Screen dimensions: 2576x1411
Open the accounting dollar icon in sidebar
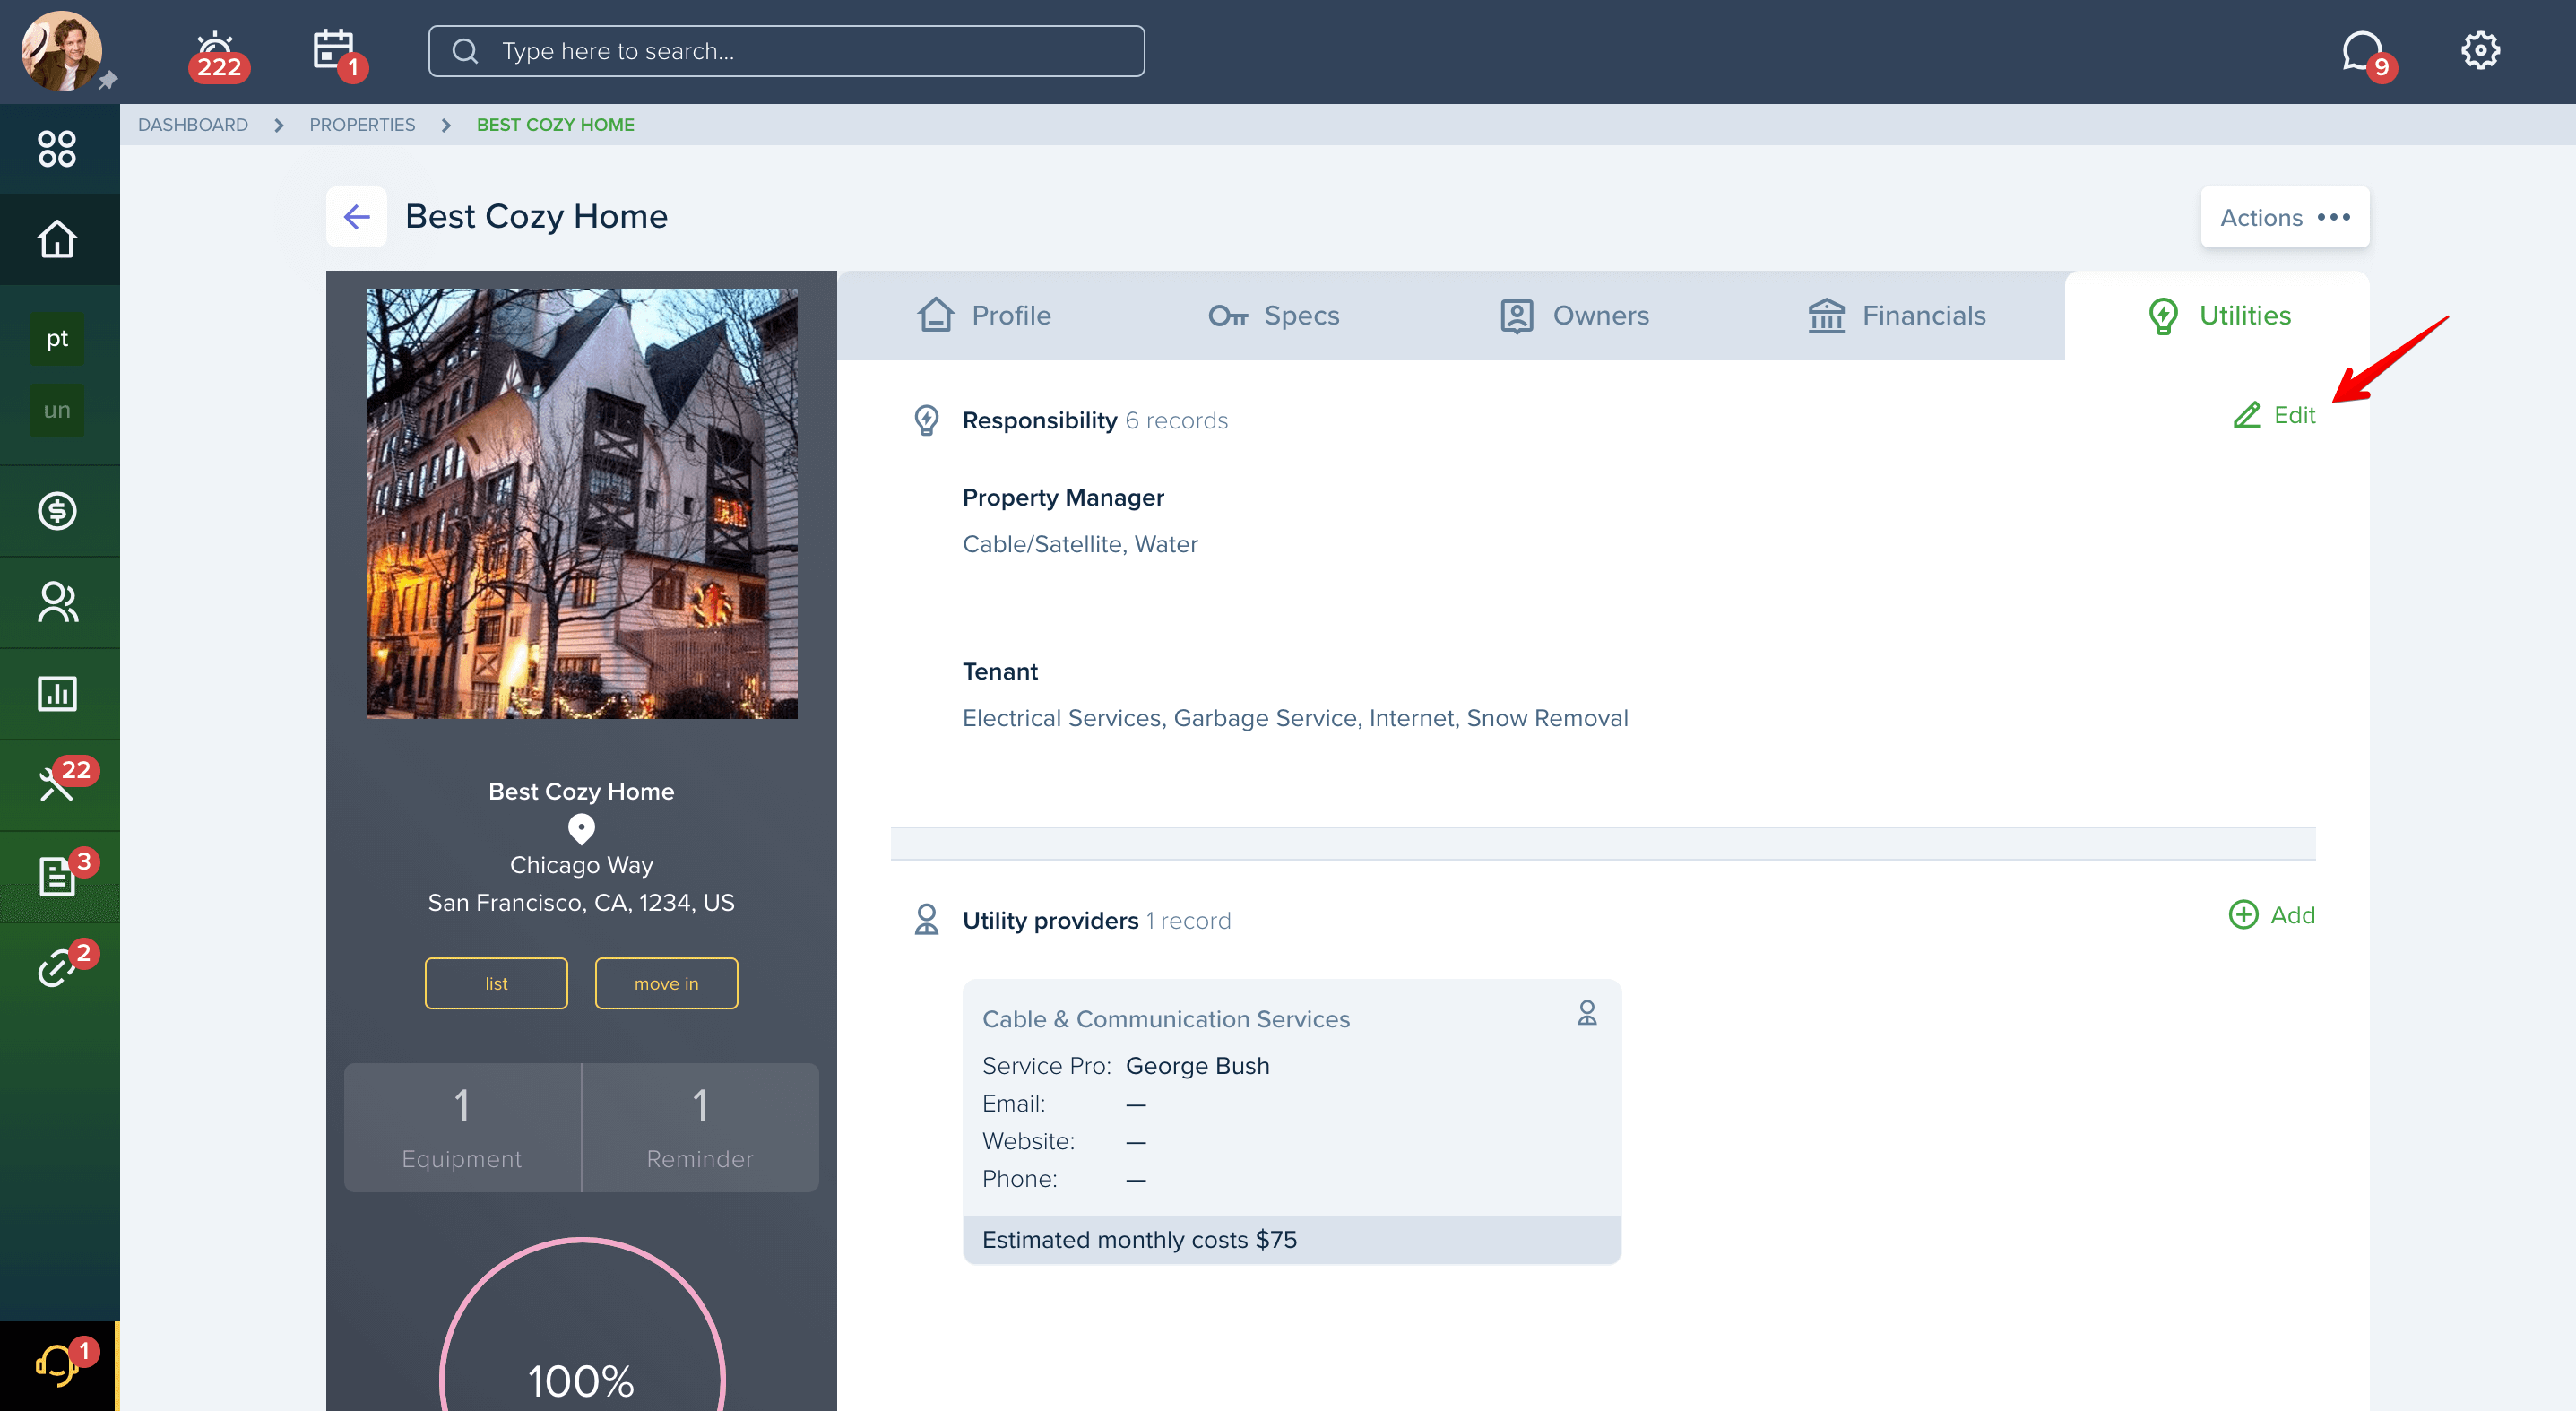point(57,511)
